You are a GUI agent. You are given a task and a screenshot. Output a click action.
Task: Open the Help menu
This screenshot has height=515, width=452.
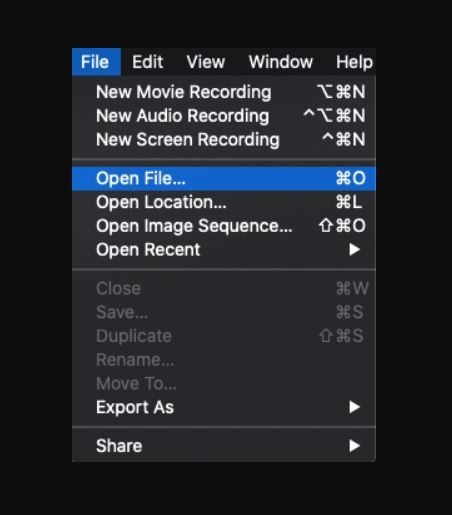pyautogui.click(x=354, y=62)
